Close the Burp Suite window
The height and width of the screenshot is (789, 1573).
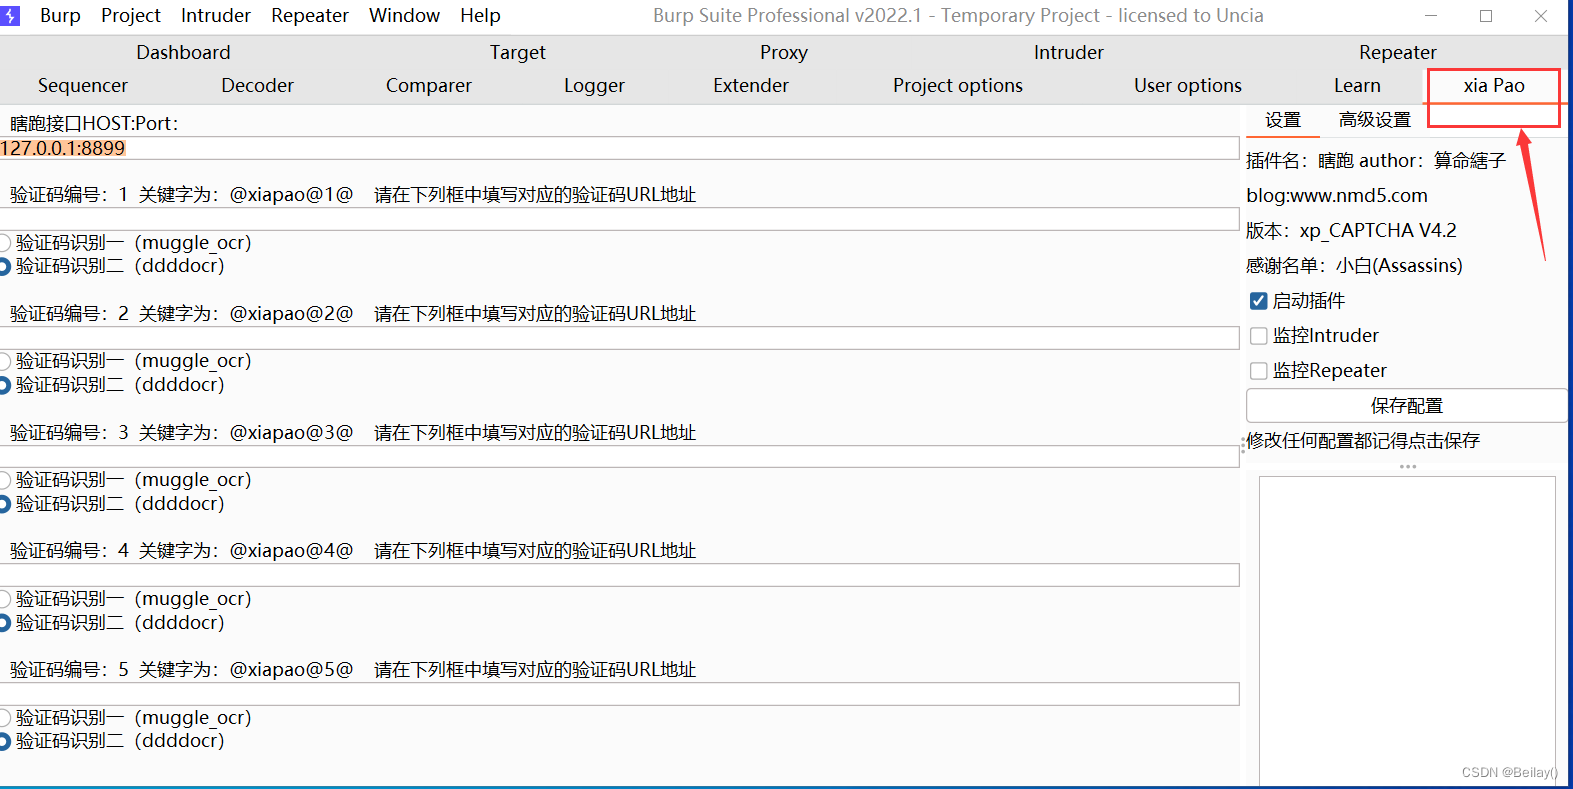(1541, 16)
